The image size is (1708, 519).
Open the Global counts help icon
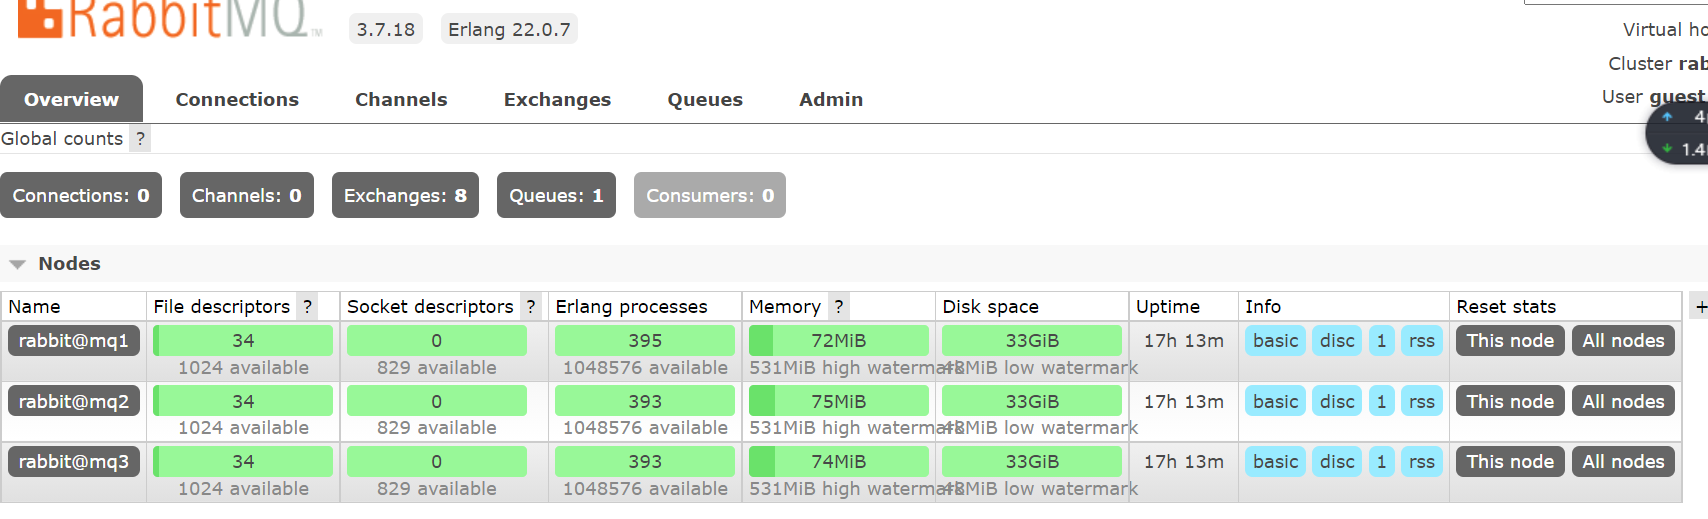(141, 139)
